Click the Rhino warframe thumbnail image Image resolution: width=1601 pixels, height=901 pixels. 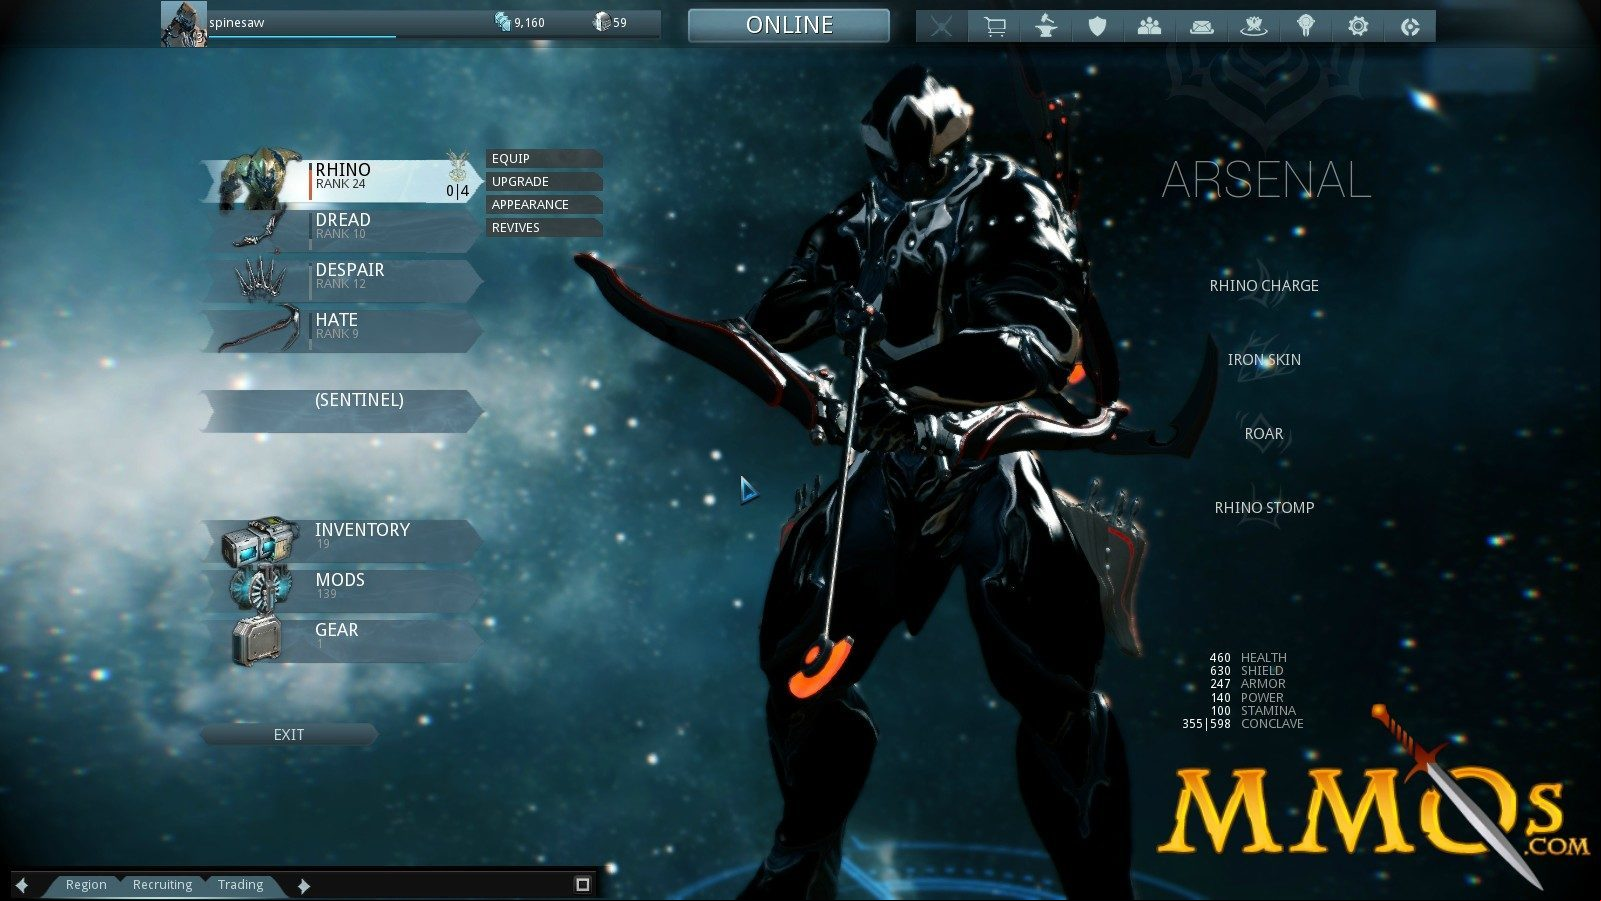click(x=261, y=179)
